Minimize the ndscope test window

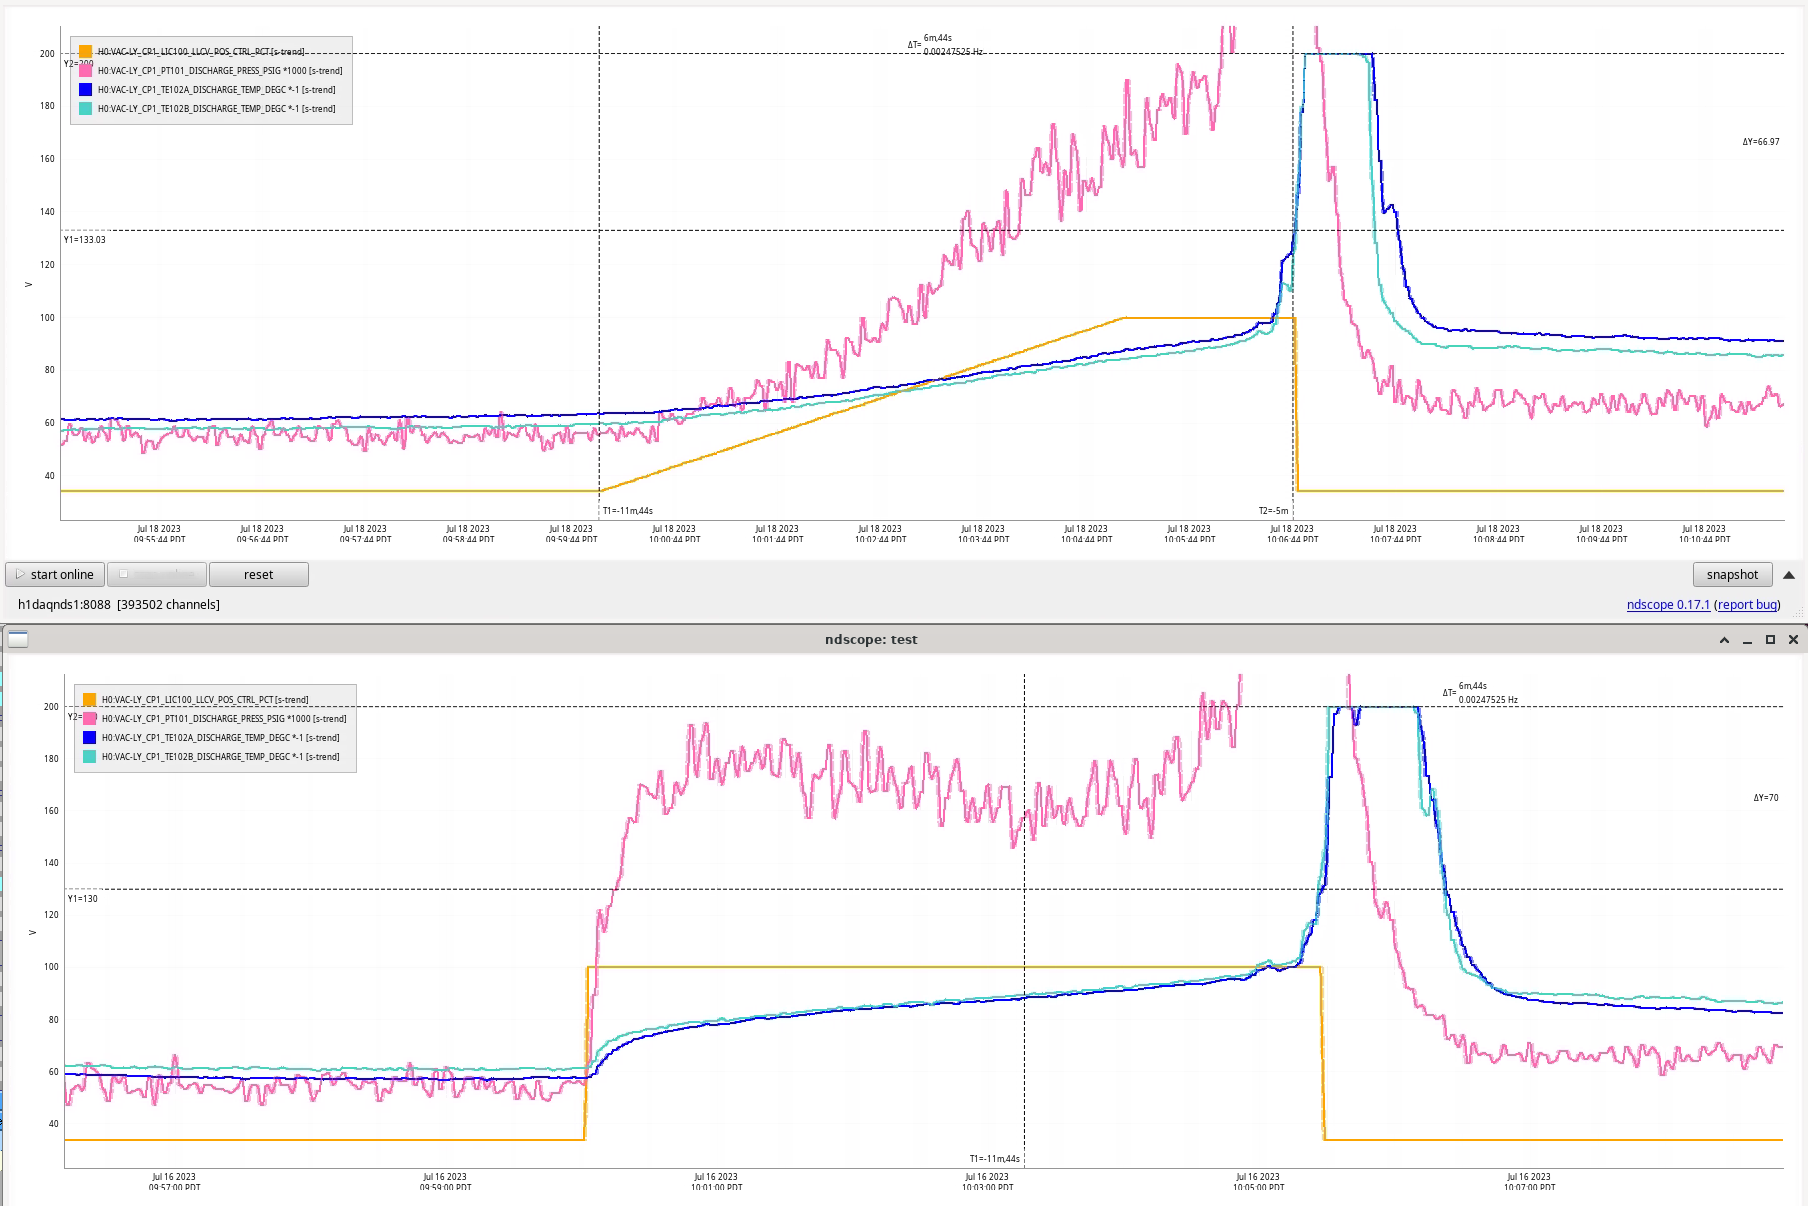point(1747,640)
